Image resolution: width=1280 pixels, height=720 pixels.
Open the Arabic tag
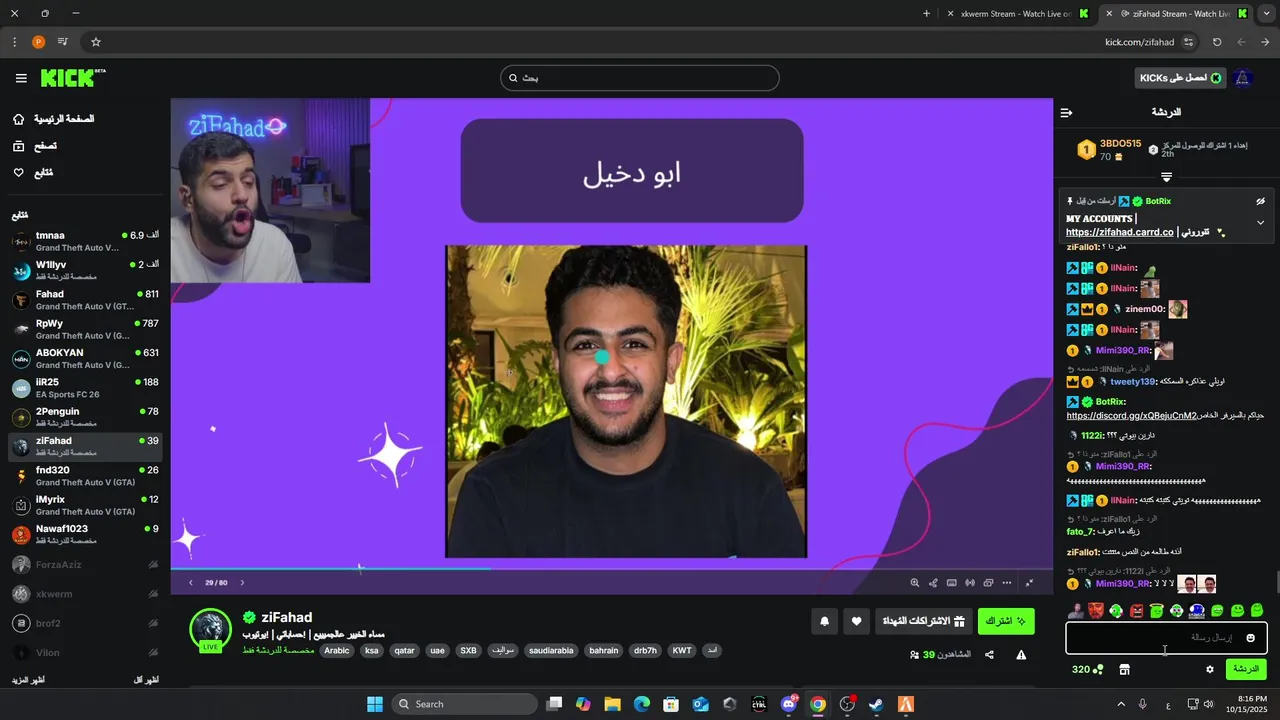(337, 650)
